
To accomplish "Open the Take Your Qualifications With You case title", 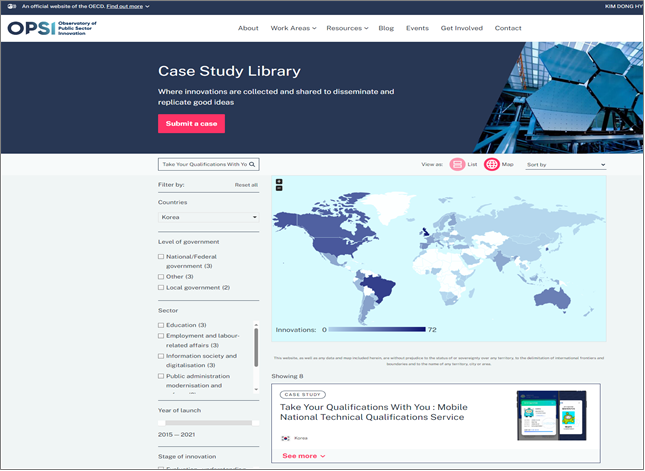I will 374,412.
